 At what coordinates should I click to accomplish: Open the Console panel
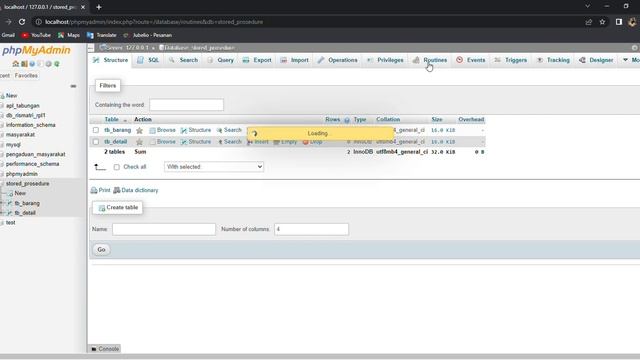(105, 349)
